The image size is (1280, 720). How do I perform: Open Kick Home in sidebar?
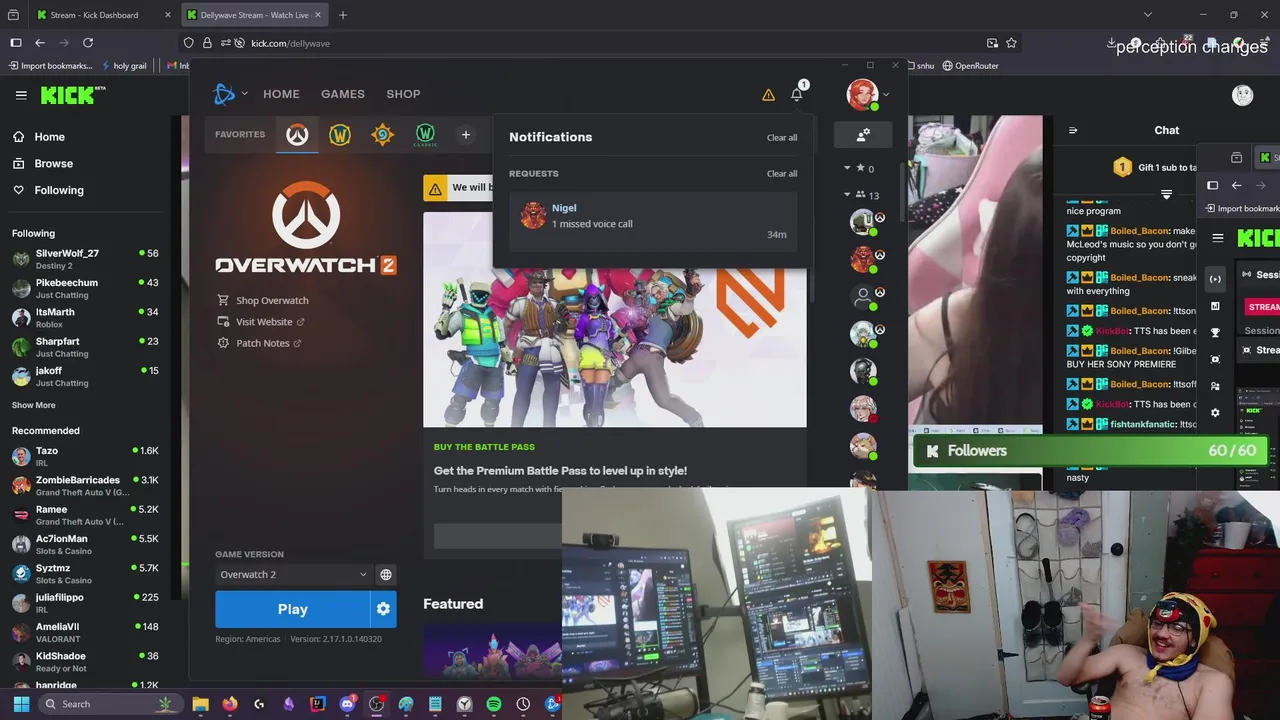coord(50,137)
